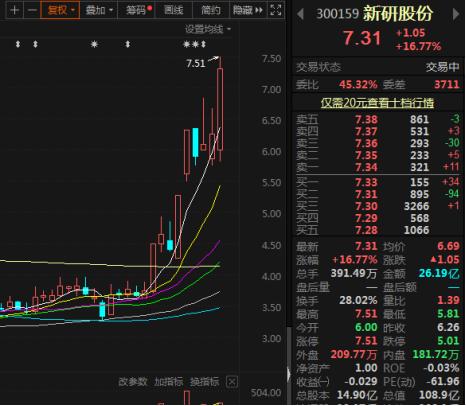
Task: Click the 今开 6.00 value
Action: point(366,327)
